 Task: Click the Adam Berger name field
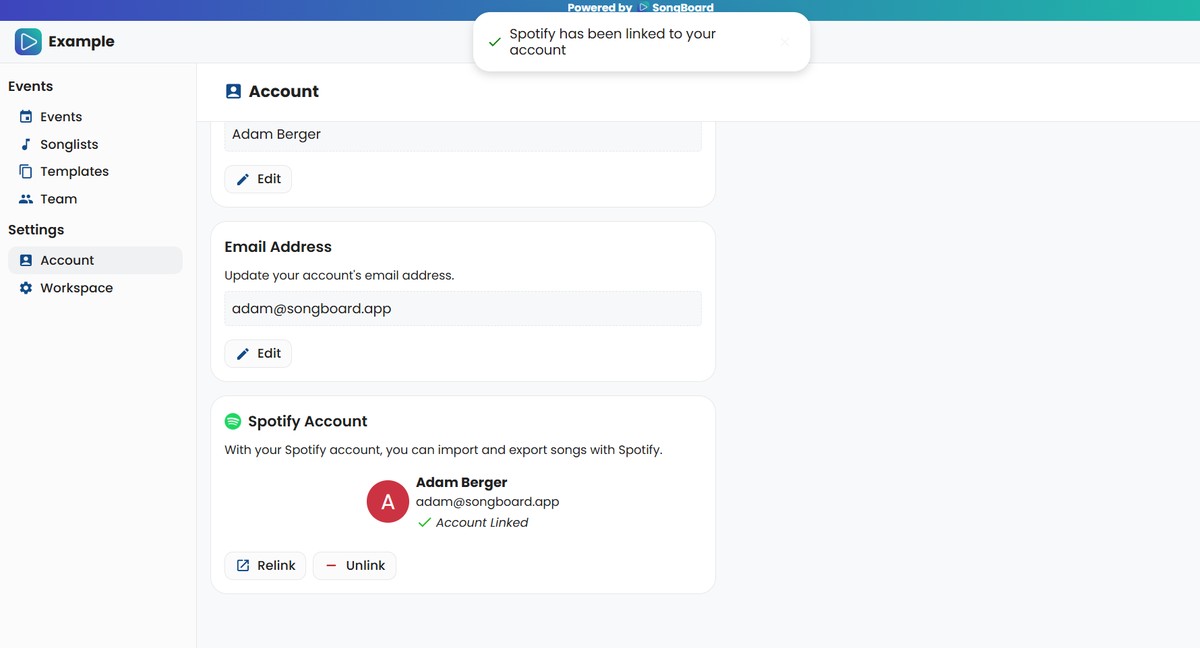(463, 136)
